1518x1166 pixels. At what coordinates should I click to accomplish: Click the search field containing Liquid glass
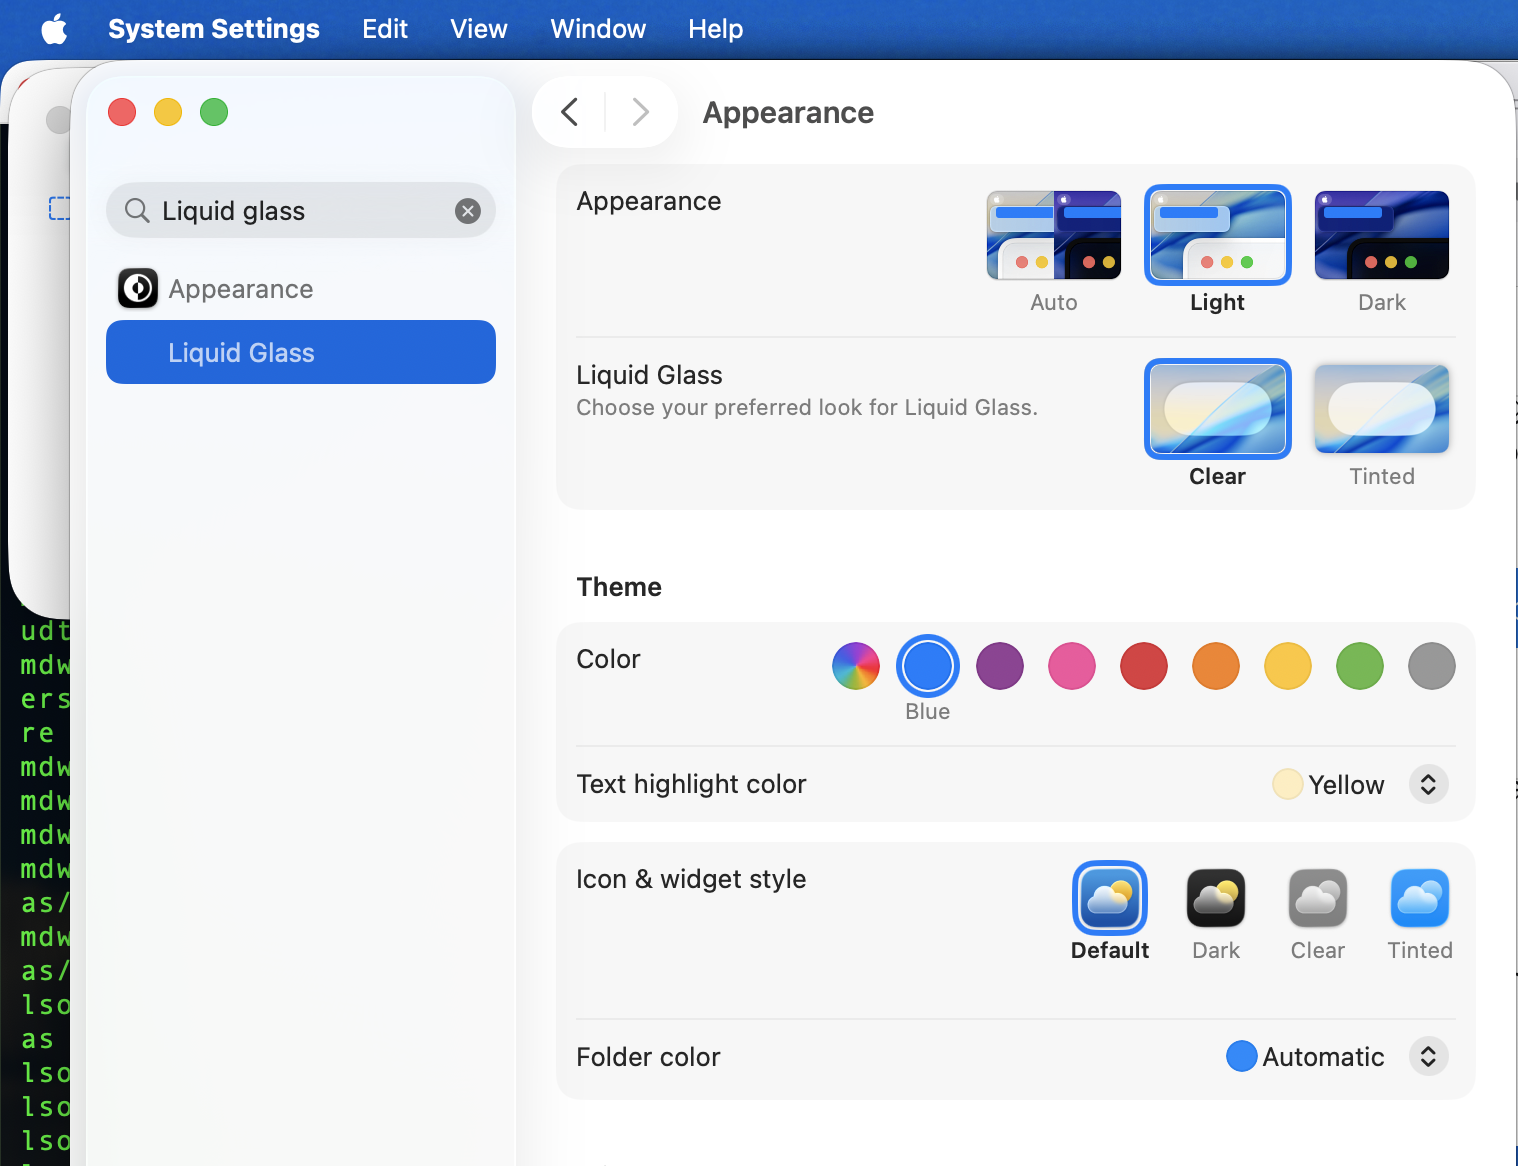point(301,211)
